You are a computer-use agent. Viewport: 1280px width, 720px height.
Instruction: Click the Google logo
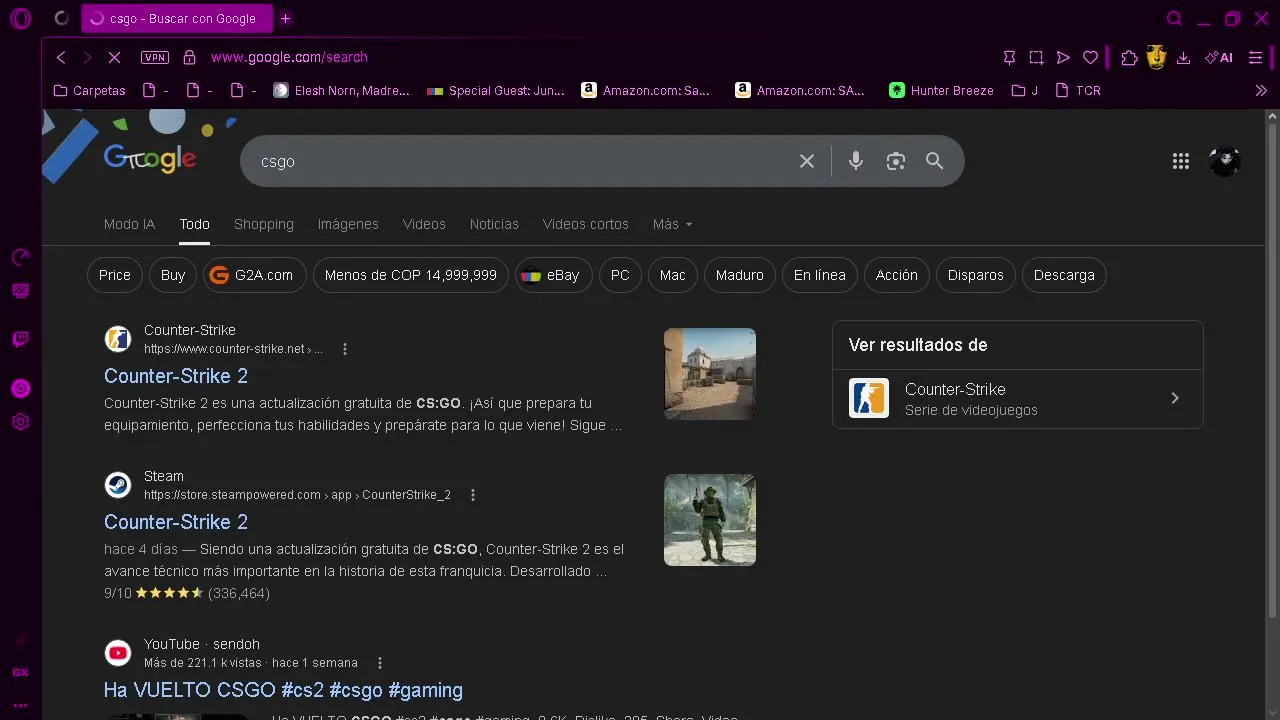pyautogui.click(x=150, y=158)
